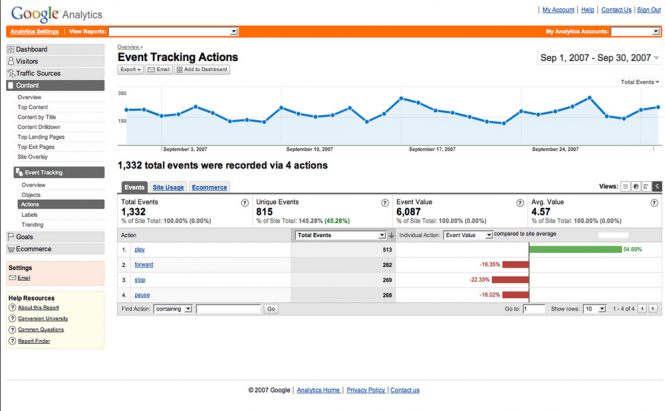Click the green 54.69% comparison bar

pyautogui.click(x=576, y=249)
